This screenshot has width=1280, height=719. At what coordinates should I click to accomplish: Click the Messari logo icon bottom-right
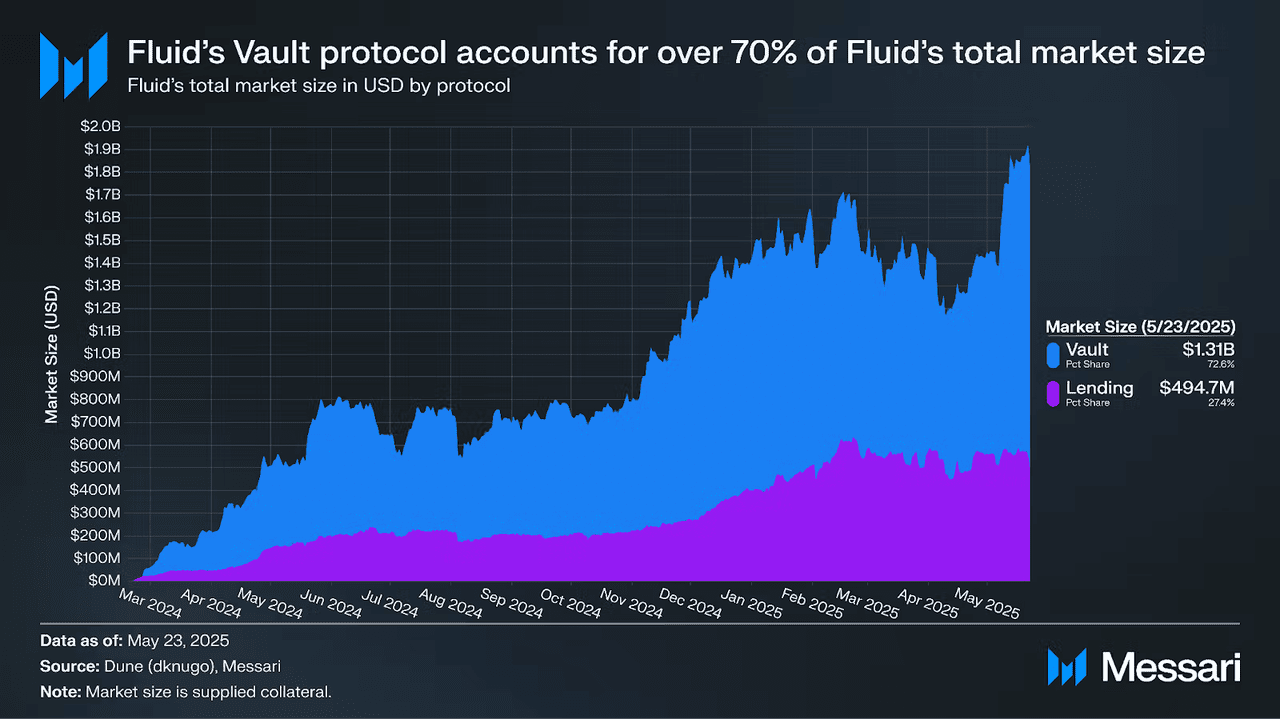(1067, 667)
